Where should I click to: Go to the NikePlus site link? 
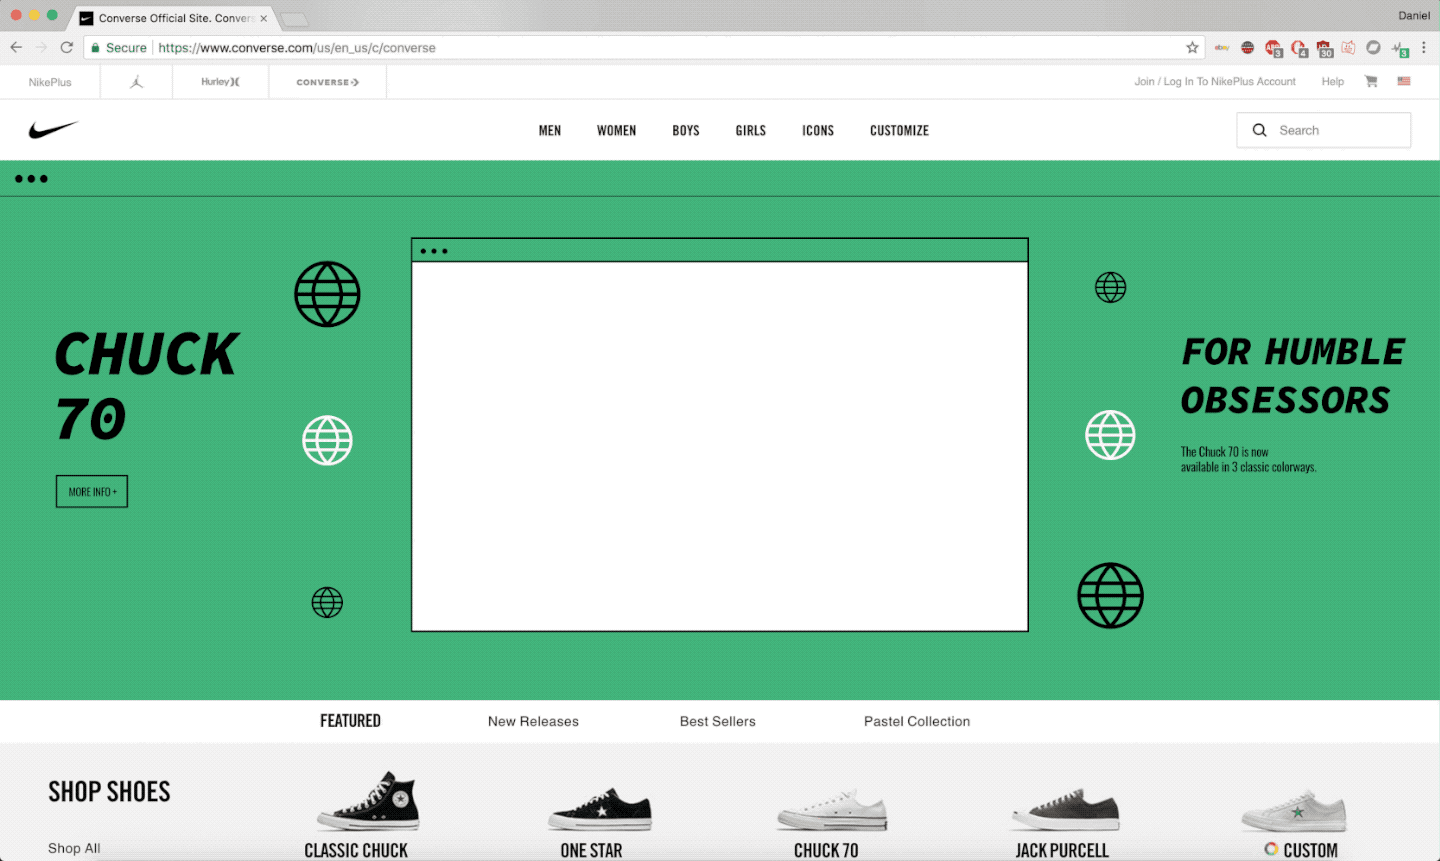(50, 82)
